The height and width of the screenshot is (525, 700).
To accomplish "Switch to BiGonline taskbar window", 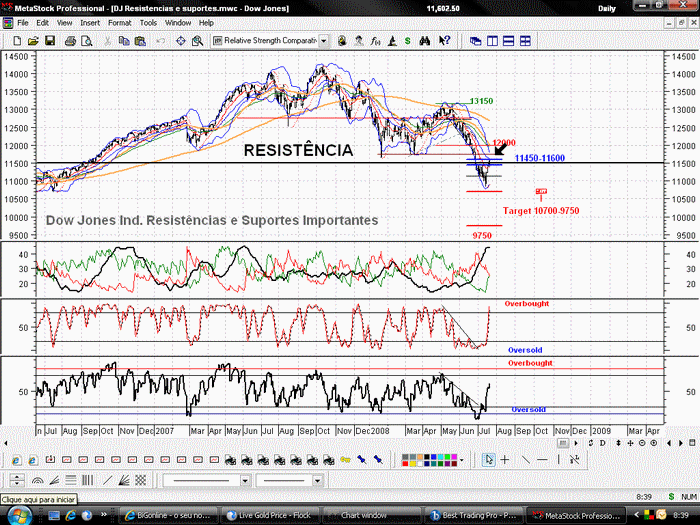I will coord(169,515).
